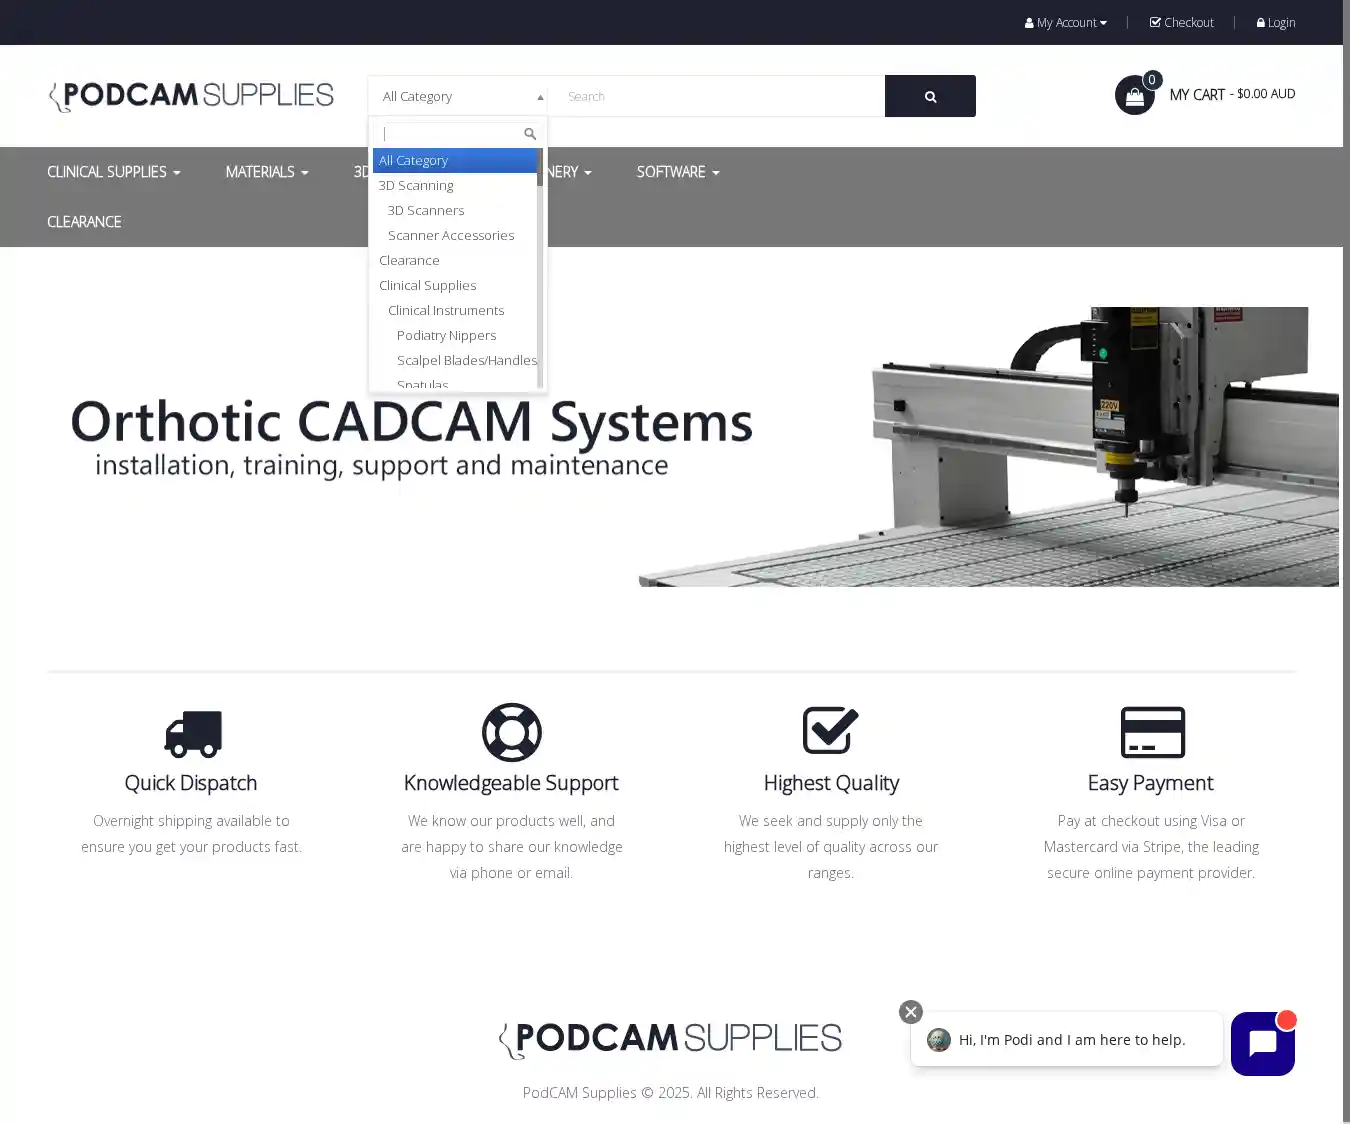Choose Podiatry Nippers from category list
This screenshot has width=1350, height=1124.
[446, 335]
